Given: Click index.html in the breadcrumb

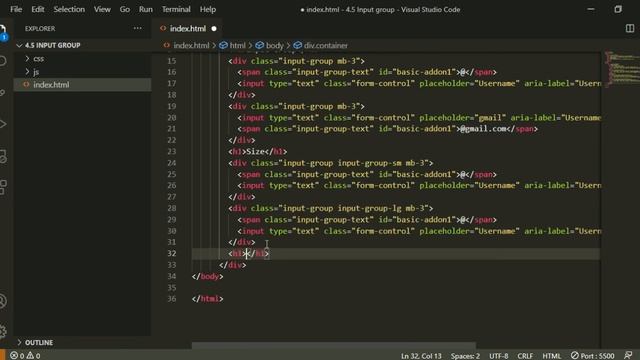Looking at the screenshot, I should (x=191, y=45).
